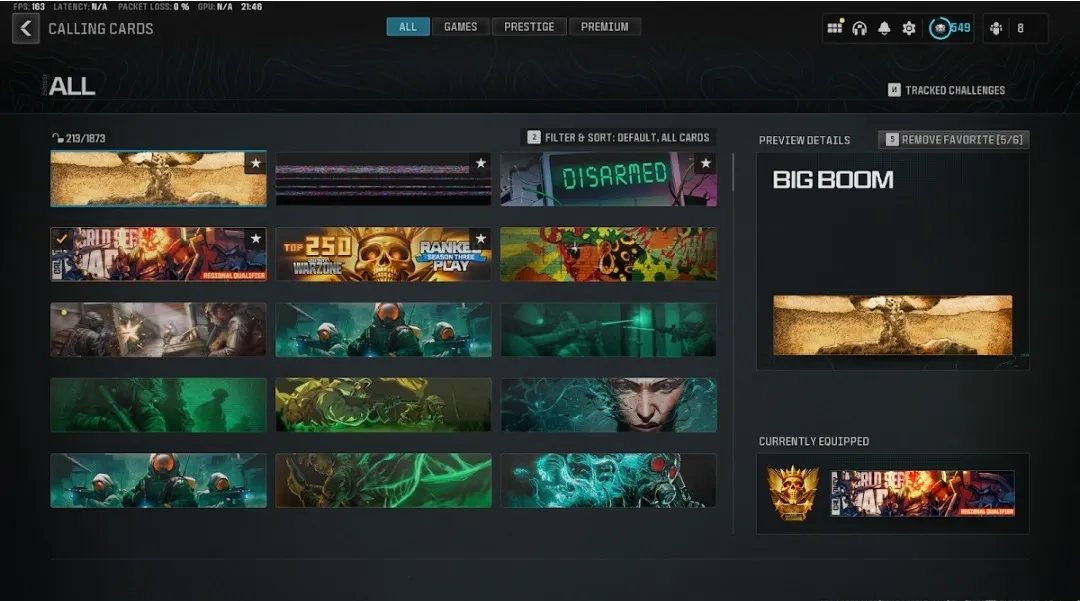Select the green night-vision sniper laser card
The height and width of the screenshot is (601, 1080).
pyautogui.click(x=609, y=330)
